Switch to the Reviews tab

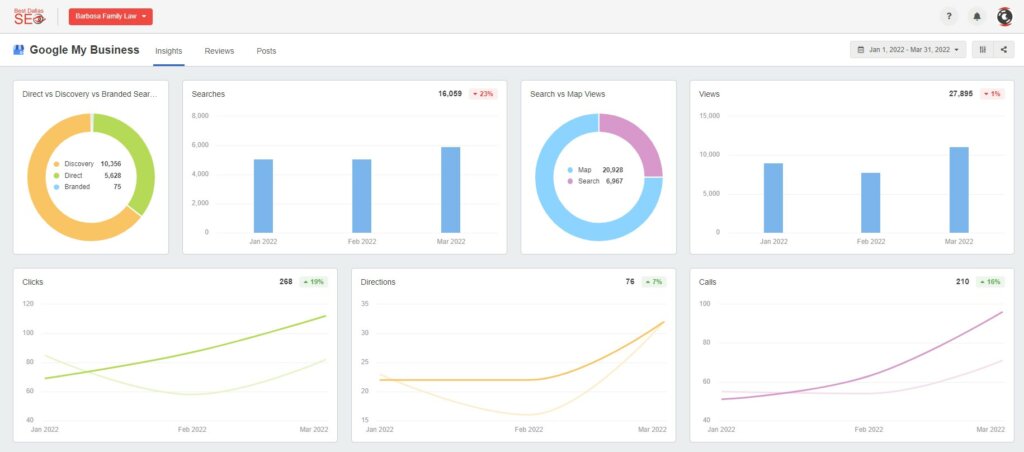click(x=219, y=50)
